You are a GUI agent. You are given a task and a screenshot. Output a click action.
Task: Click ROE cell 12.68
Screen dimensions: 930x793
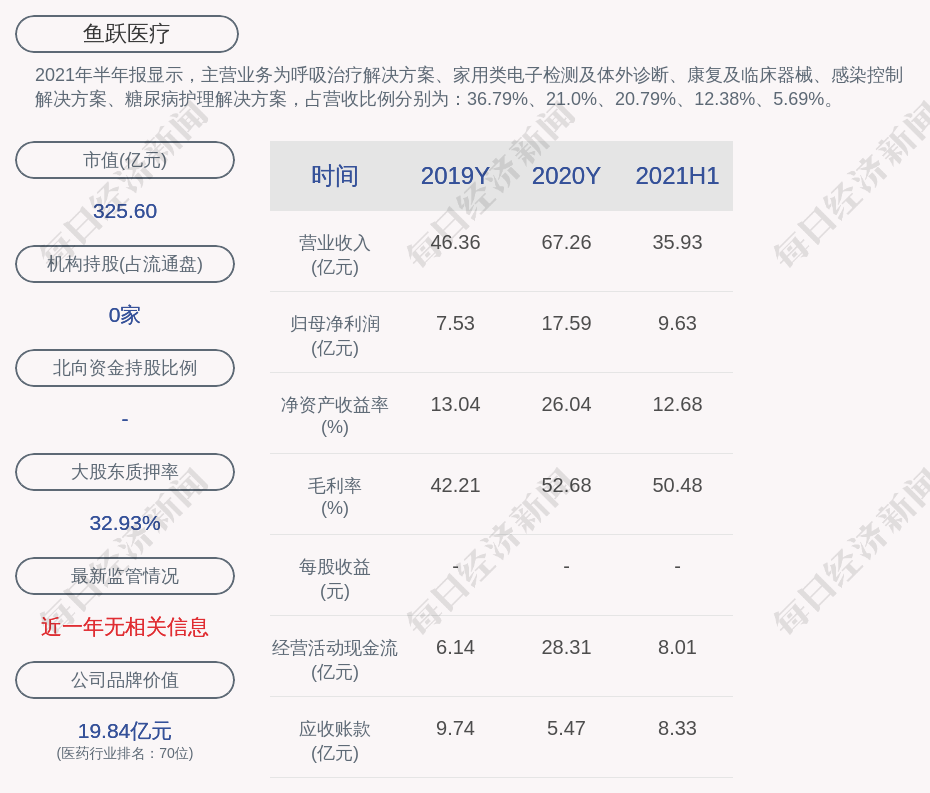click(x=677, y=405)
